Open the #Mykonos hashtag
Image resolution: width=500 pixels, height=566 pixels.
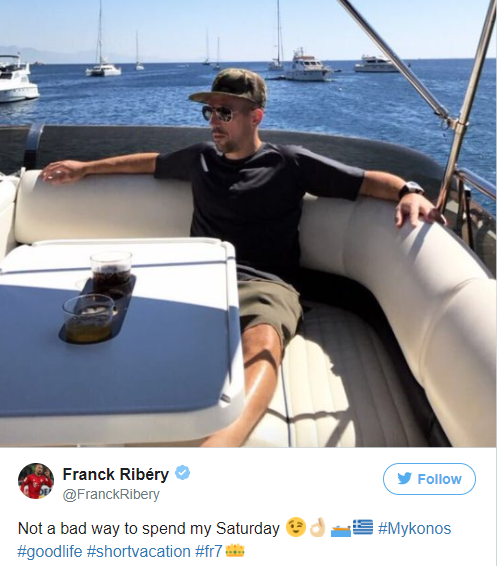(414, 528)
